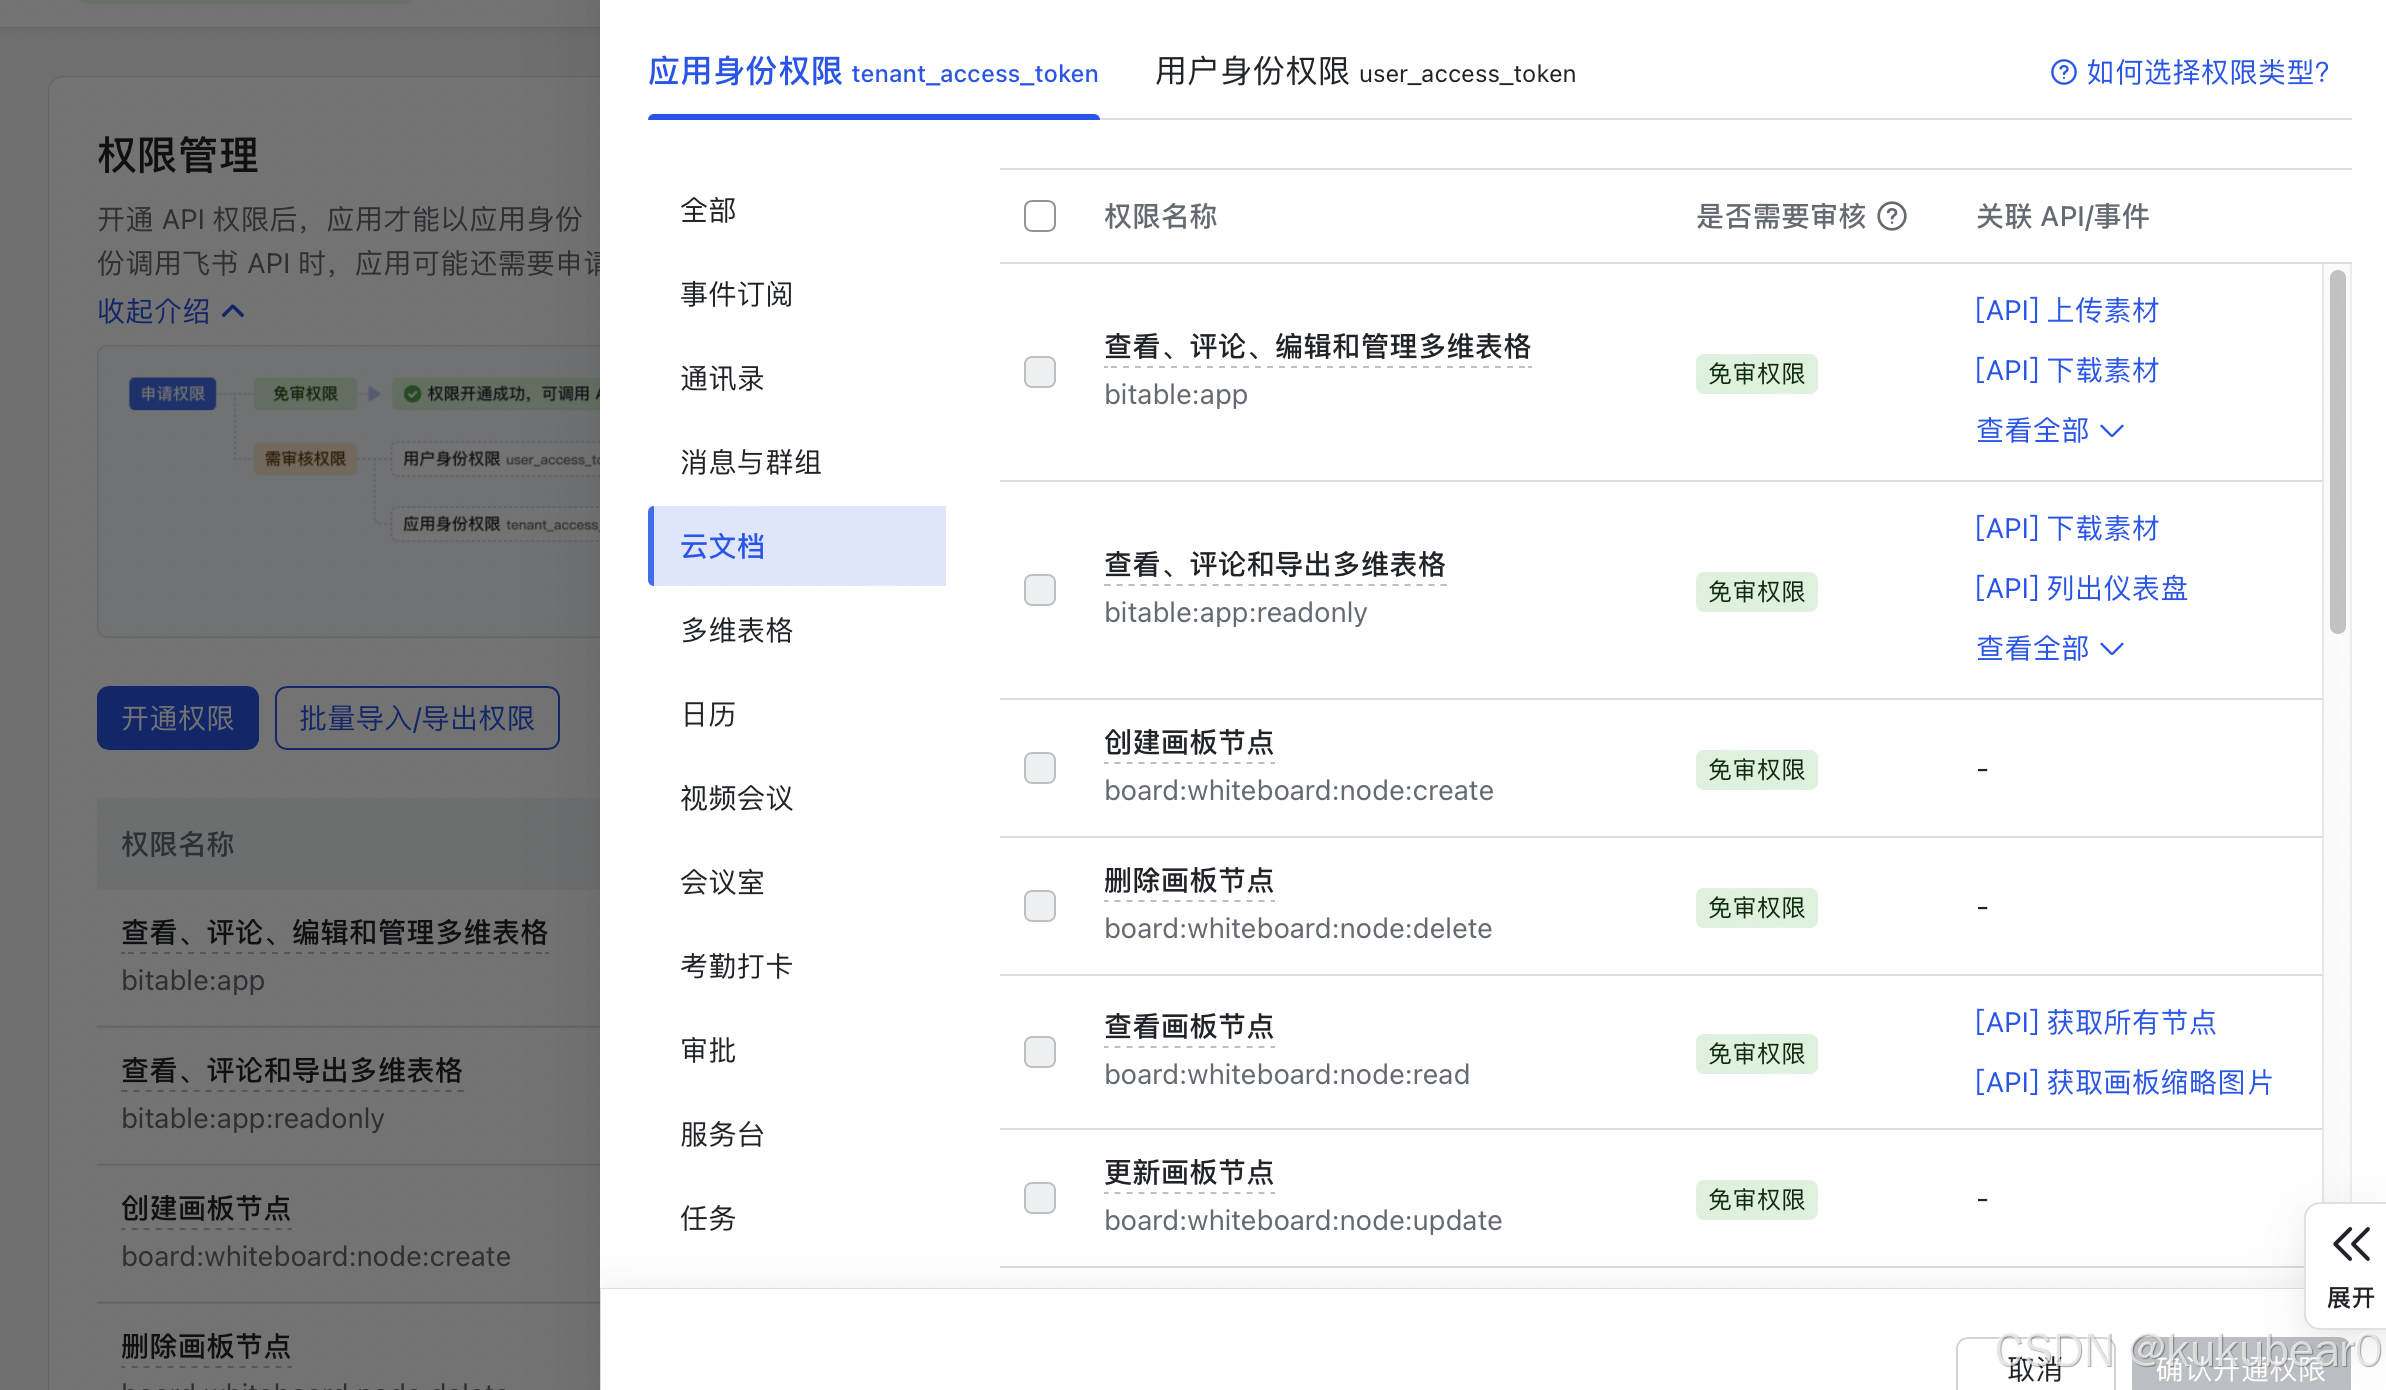Click the [API] 获取画板缩略图片 link

(x=2123, y=1082)
